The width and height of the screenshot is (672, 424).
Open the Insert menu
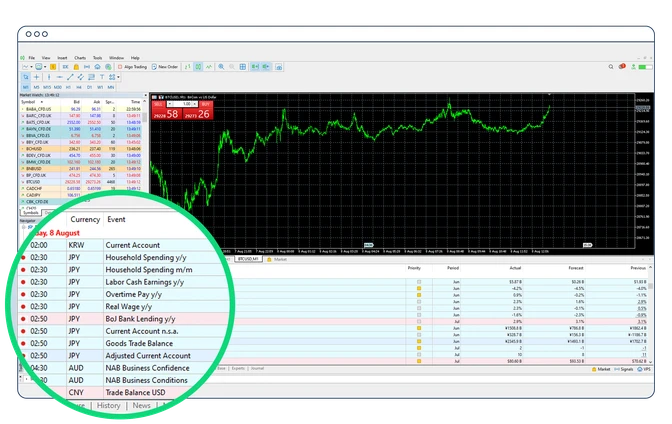(x=62, y=58)
